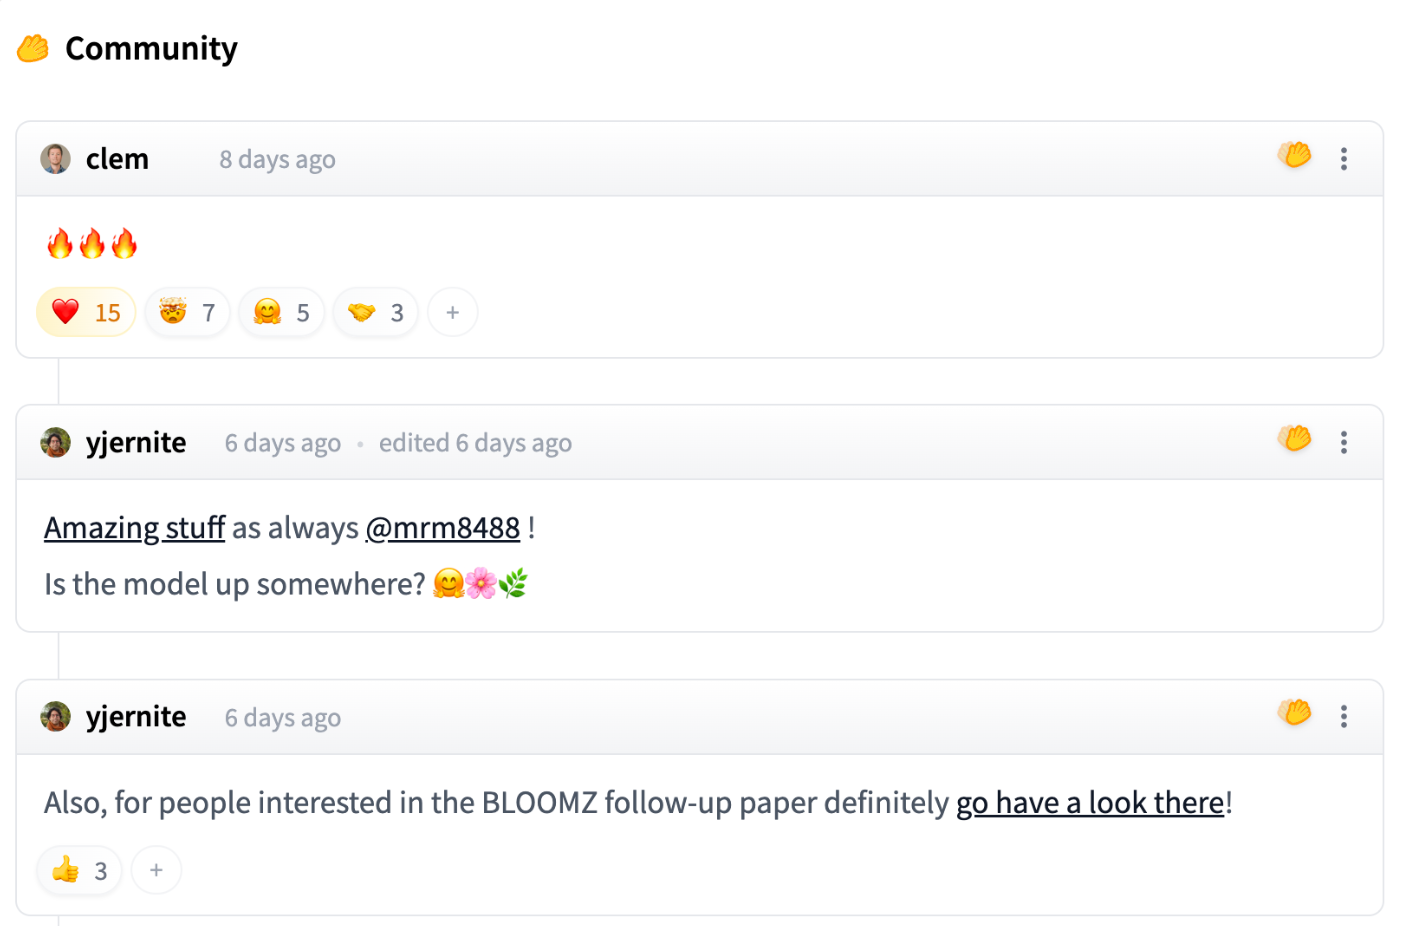The height and width of the screenshot is (926, 1401).
Task: Click the react hand icon on clem's comment
Action: 1294,155
